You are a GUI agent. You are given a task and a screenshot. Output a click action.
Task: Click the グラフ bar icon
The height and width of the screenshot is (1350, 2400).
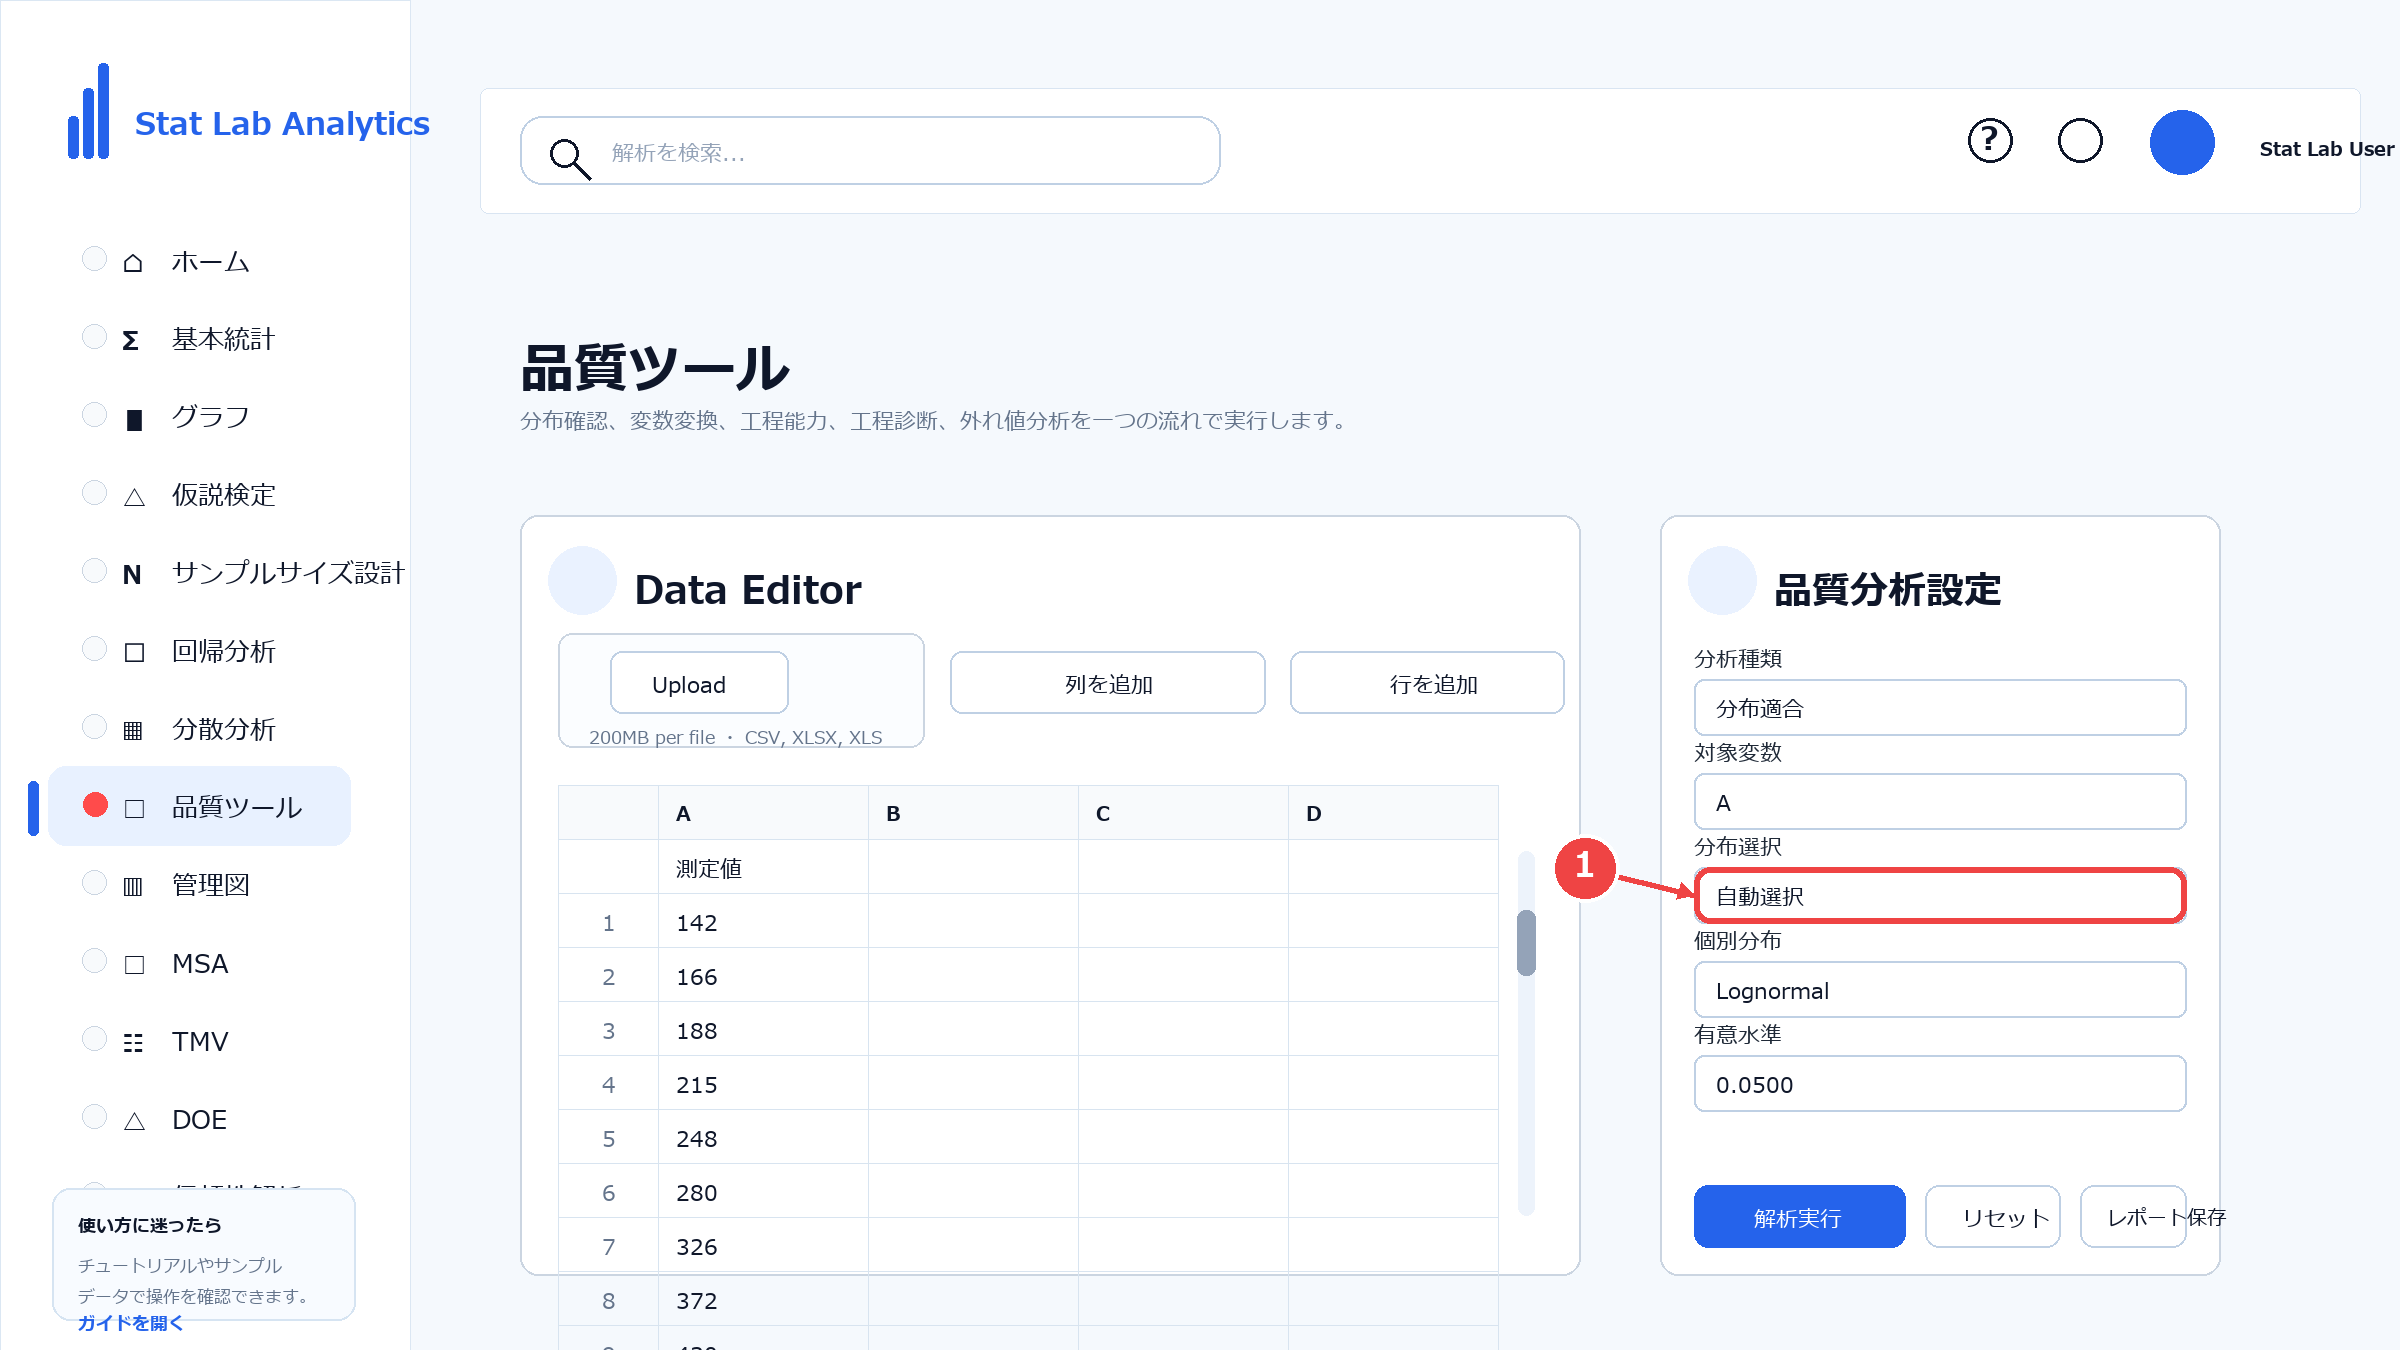[134, 419]
